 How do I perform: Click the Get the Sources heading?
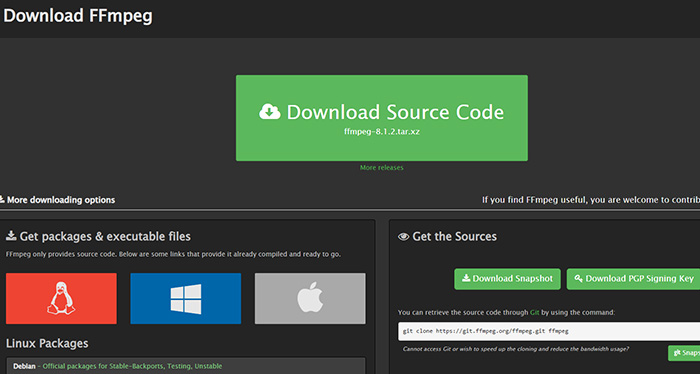point(447,236)
